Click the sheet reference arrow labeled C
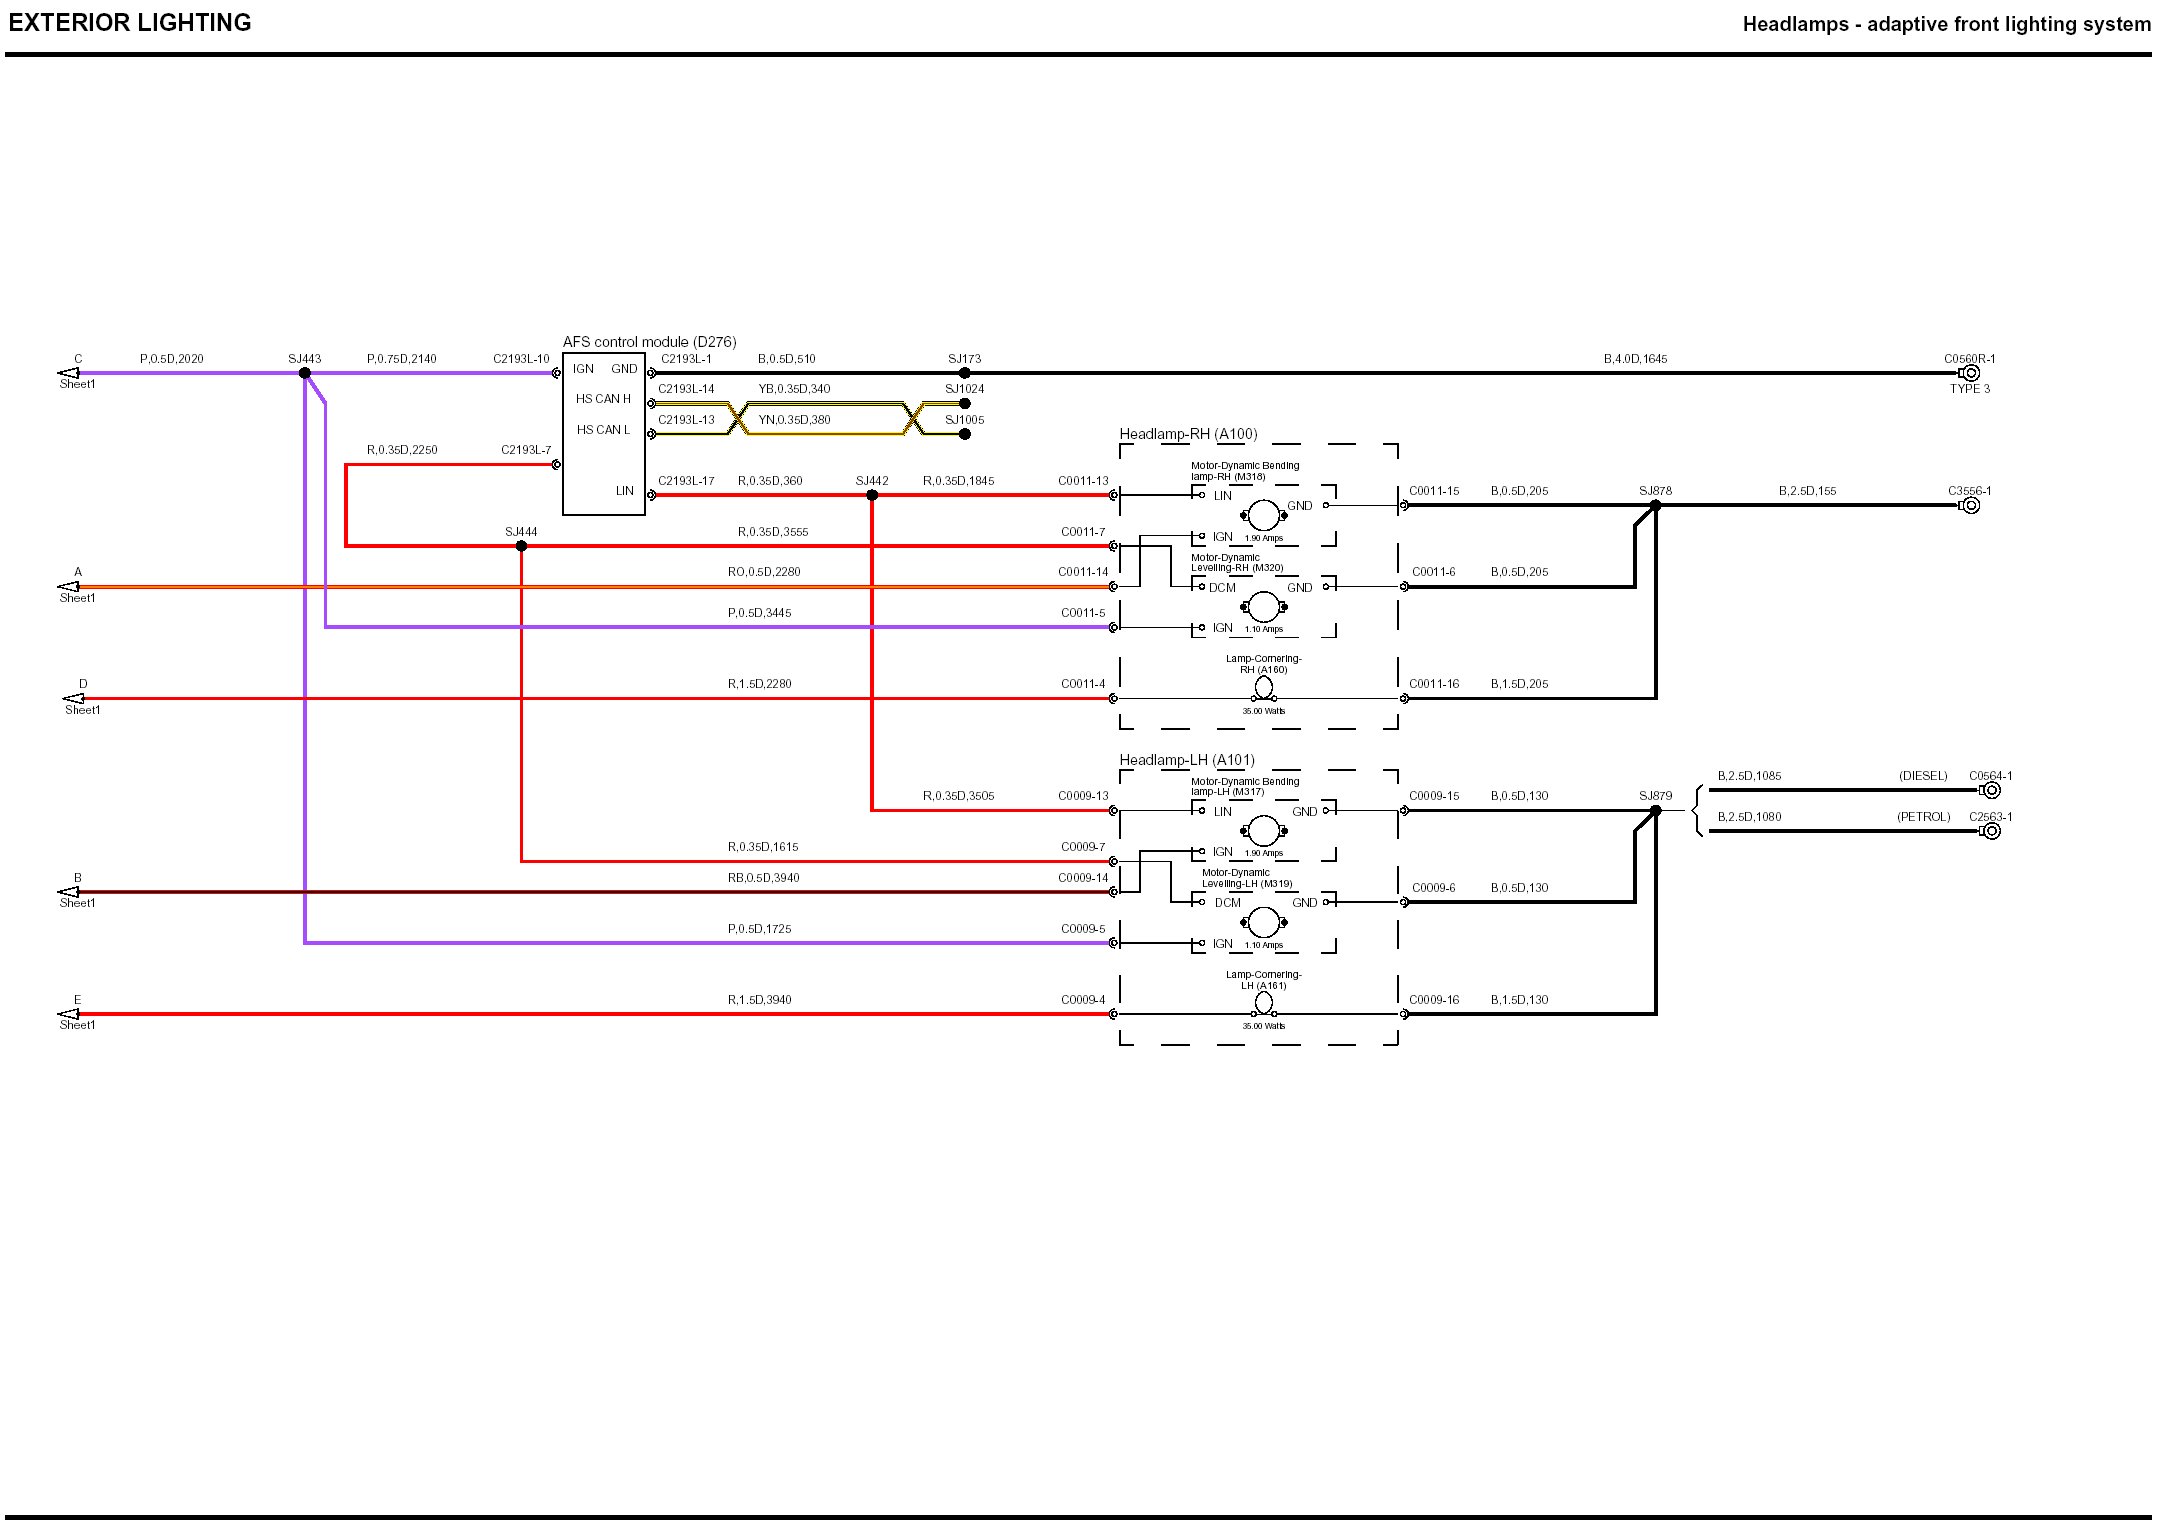 click(69, 373)
